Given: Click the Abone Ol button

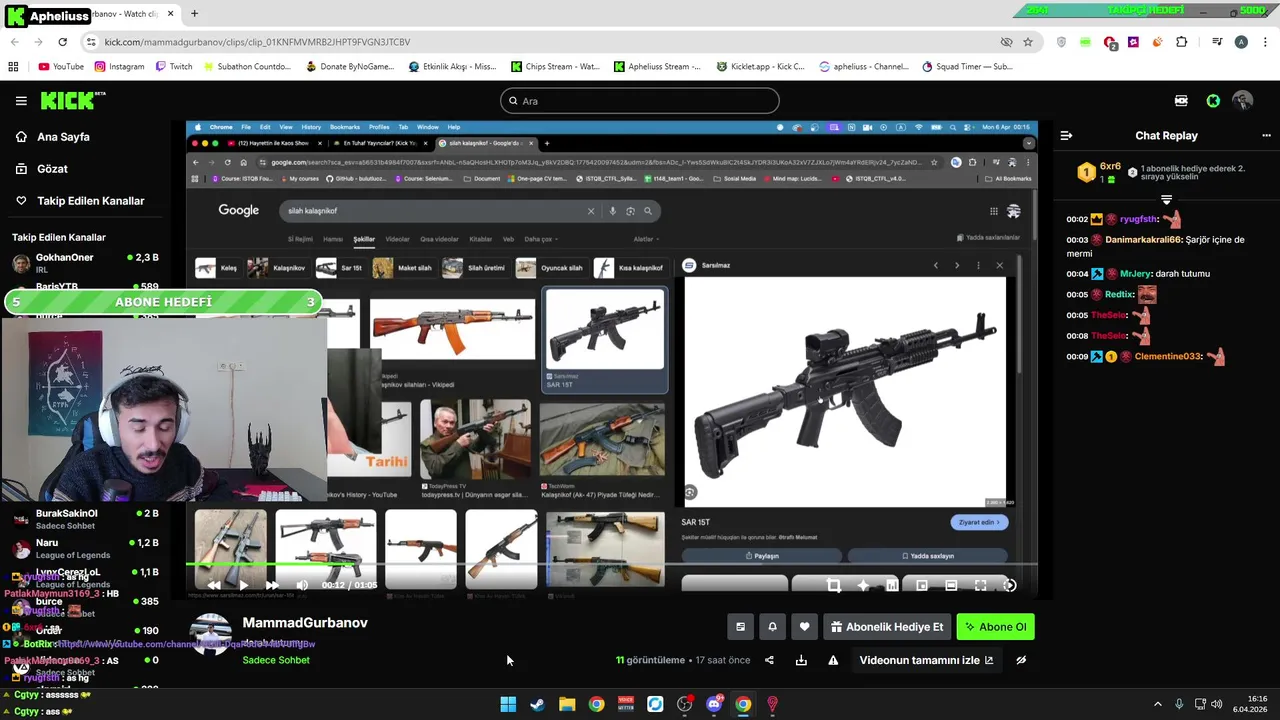Looking at the screenshot, I should tap(995, 627).
